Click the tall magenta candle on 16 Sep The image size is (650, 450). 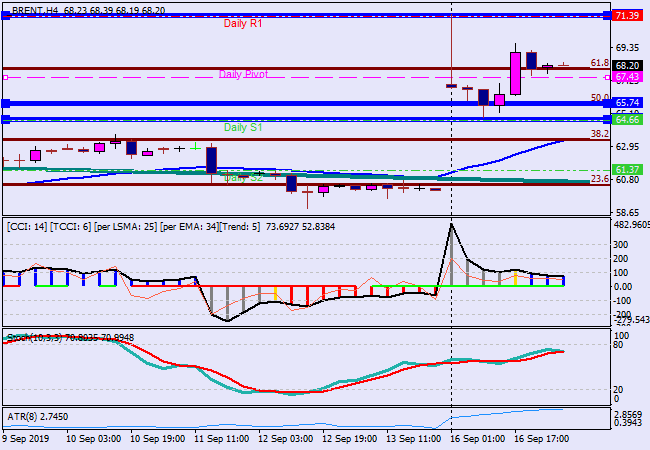coord(516,73)
